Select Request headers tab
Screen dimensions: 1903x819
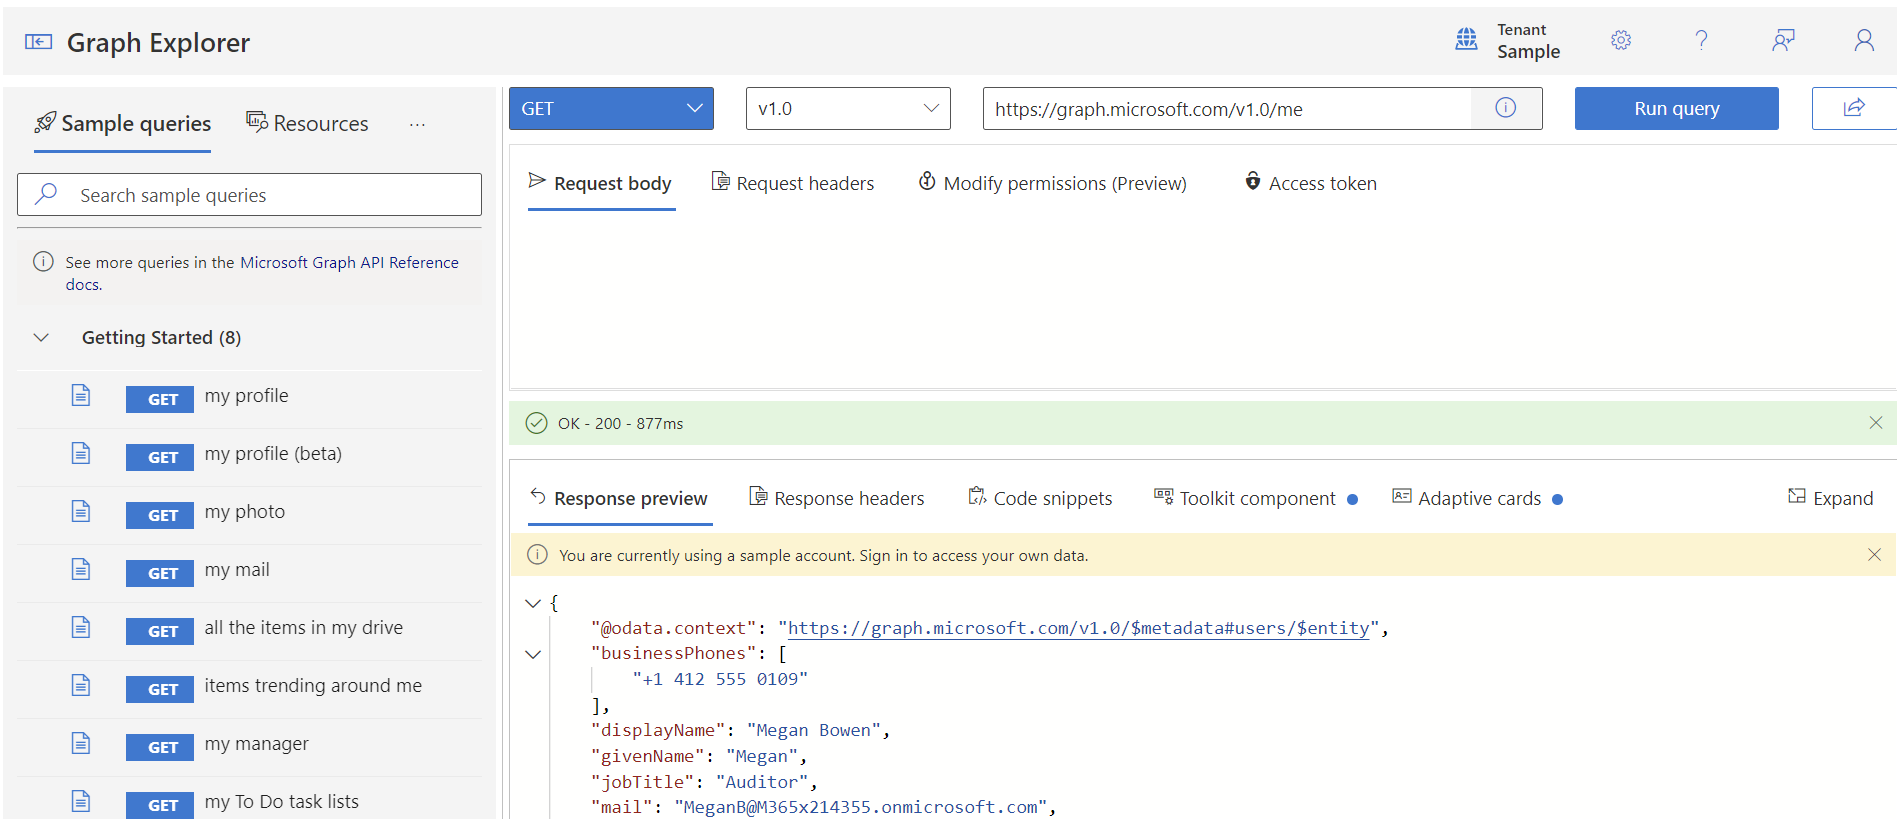tap(793, 183)
